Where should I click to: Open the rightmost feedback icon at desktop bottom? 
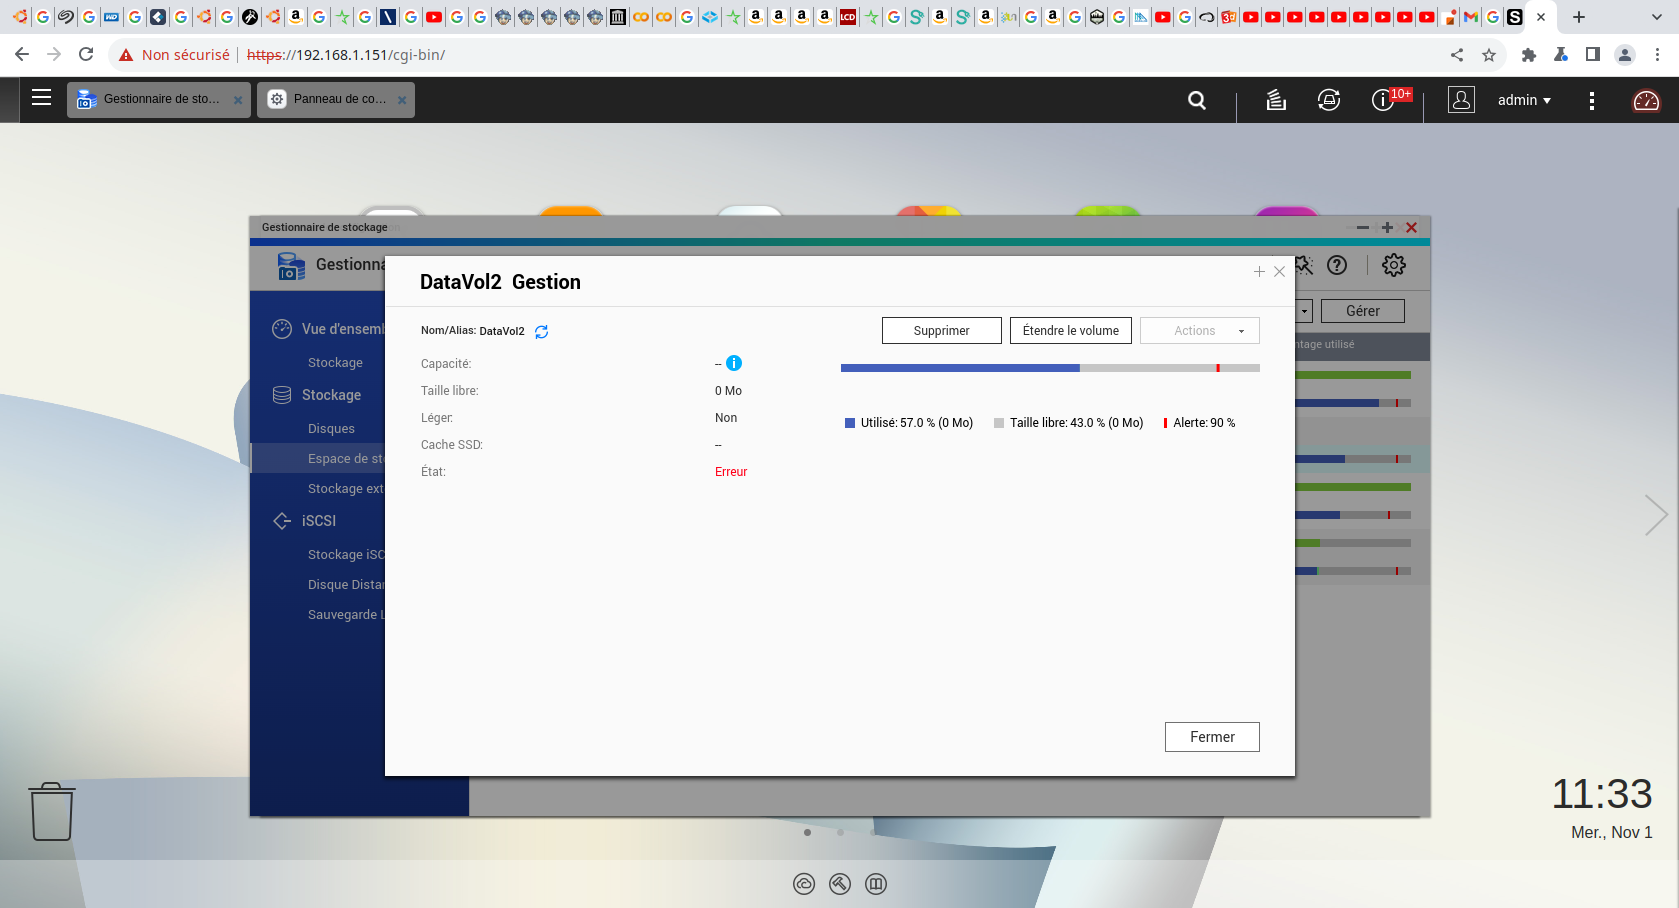click(876, 884)
